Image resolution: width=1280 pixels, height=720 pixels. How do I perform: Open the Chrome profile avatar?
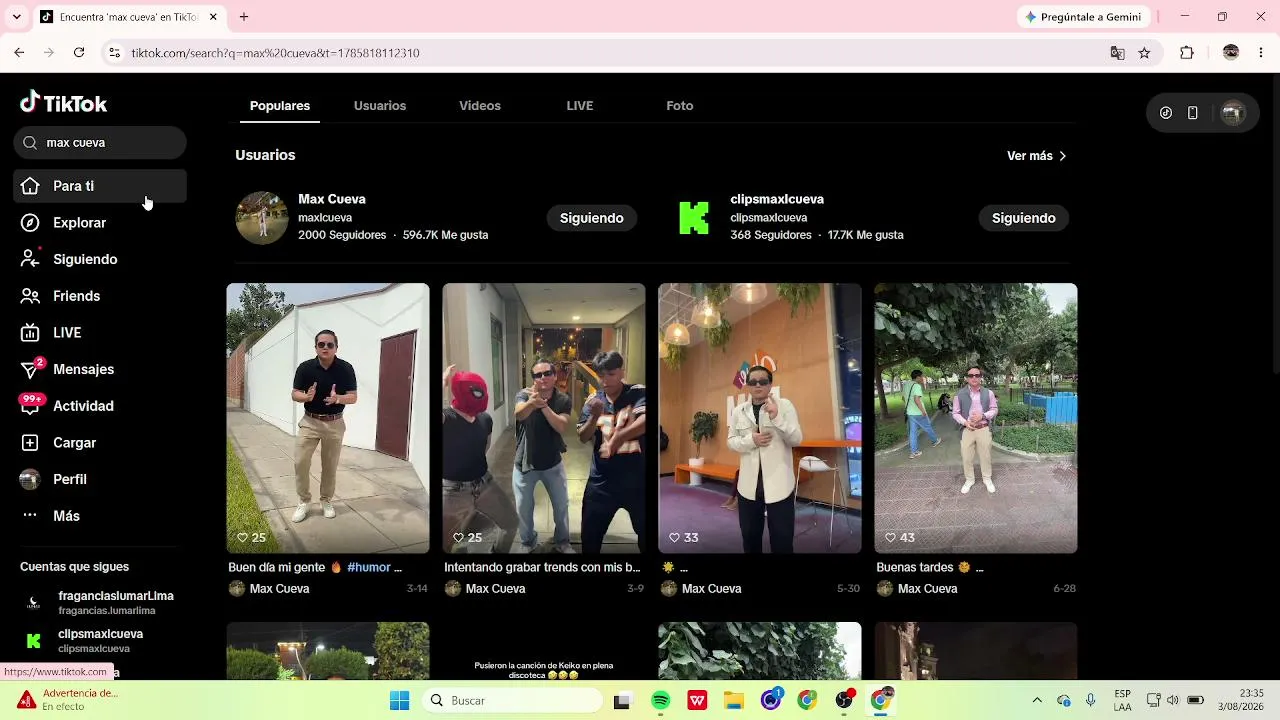[x=1231, y=53]
